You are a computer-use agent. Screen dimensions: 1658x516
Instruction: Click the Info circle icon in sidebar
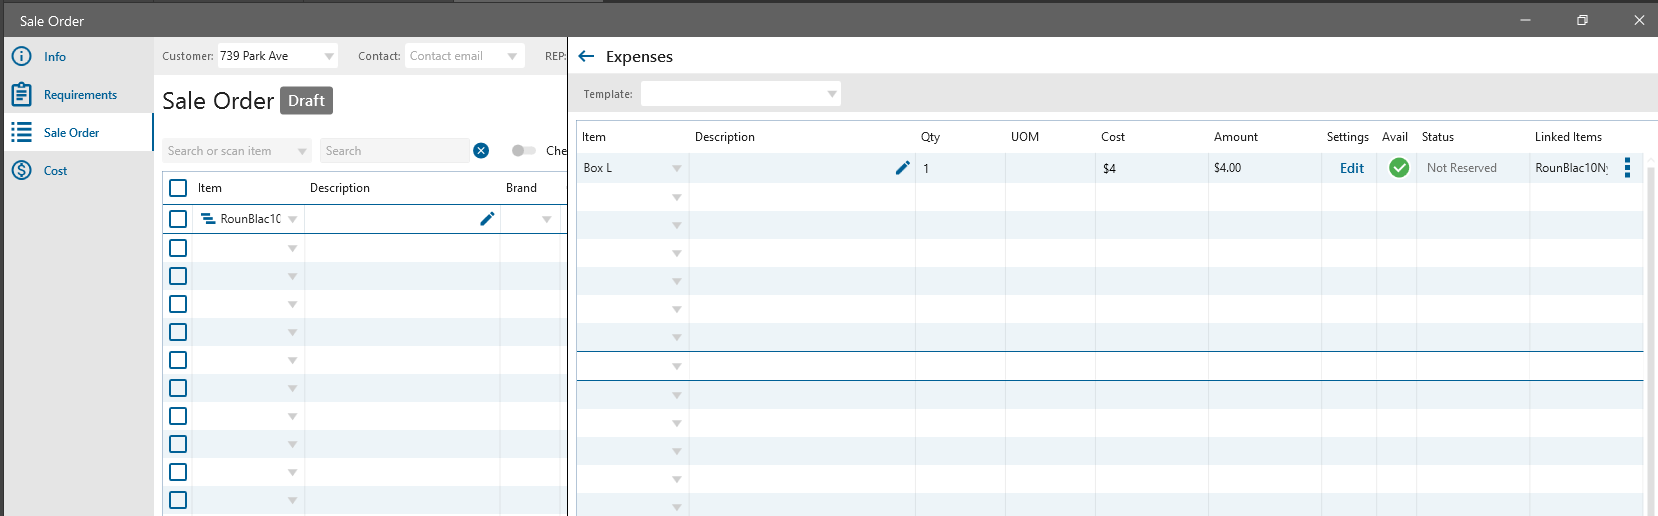coord(21,57)
